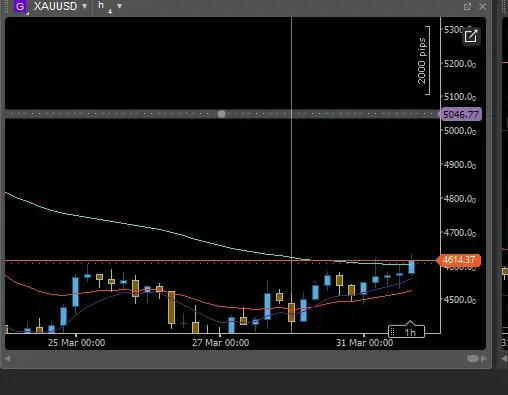Open the XAUUSD symbol dropdown
The image size is (508, 395).
(84, 6)
